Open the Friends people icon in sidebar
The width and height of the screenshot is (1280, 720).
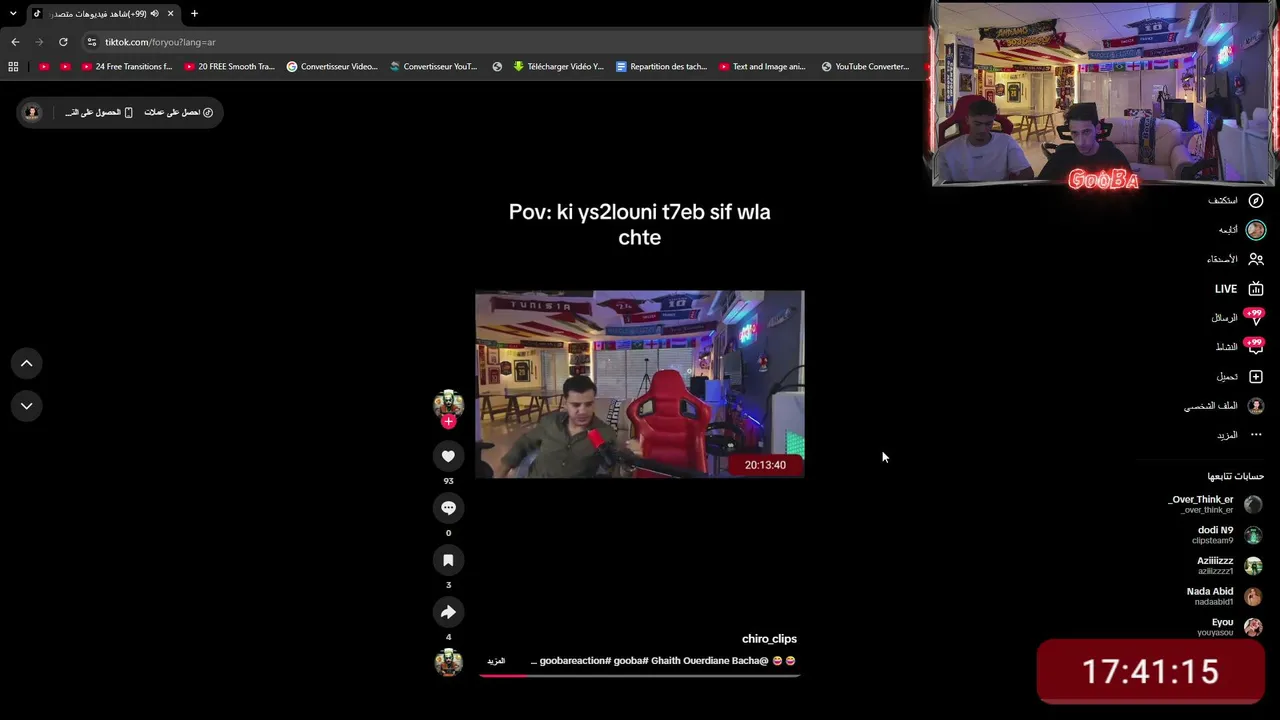(x=1256, y=259)
